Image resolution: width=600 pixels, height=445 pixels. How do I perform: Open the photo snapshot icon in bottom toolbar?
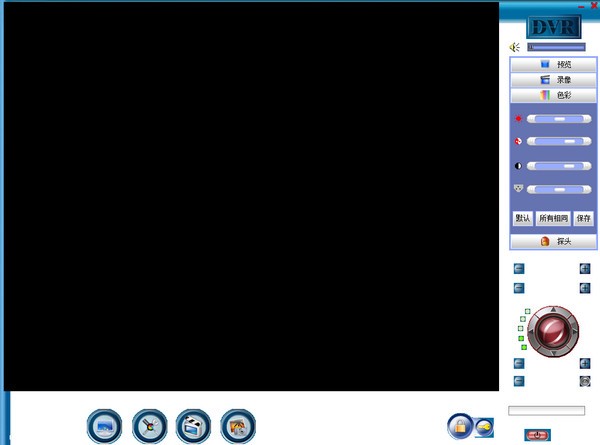click(x=238, y=426)
